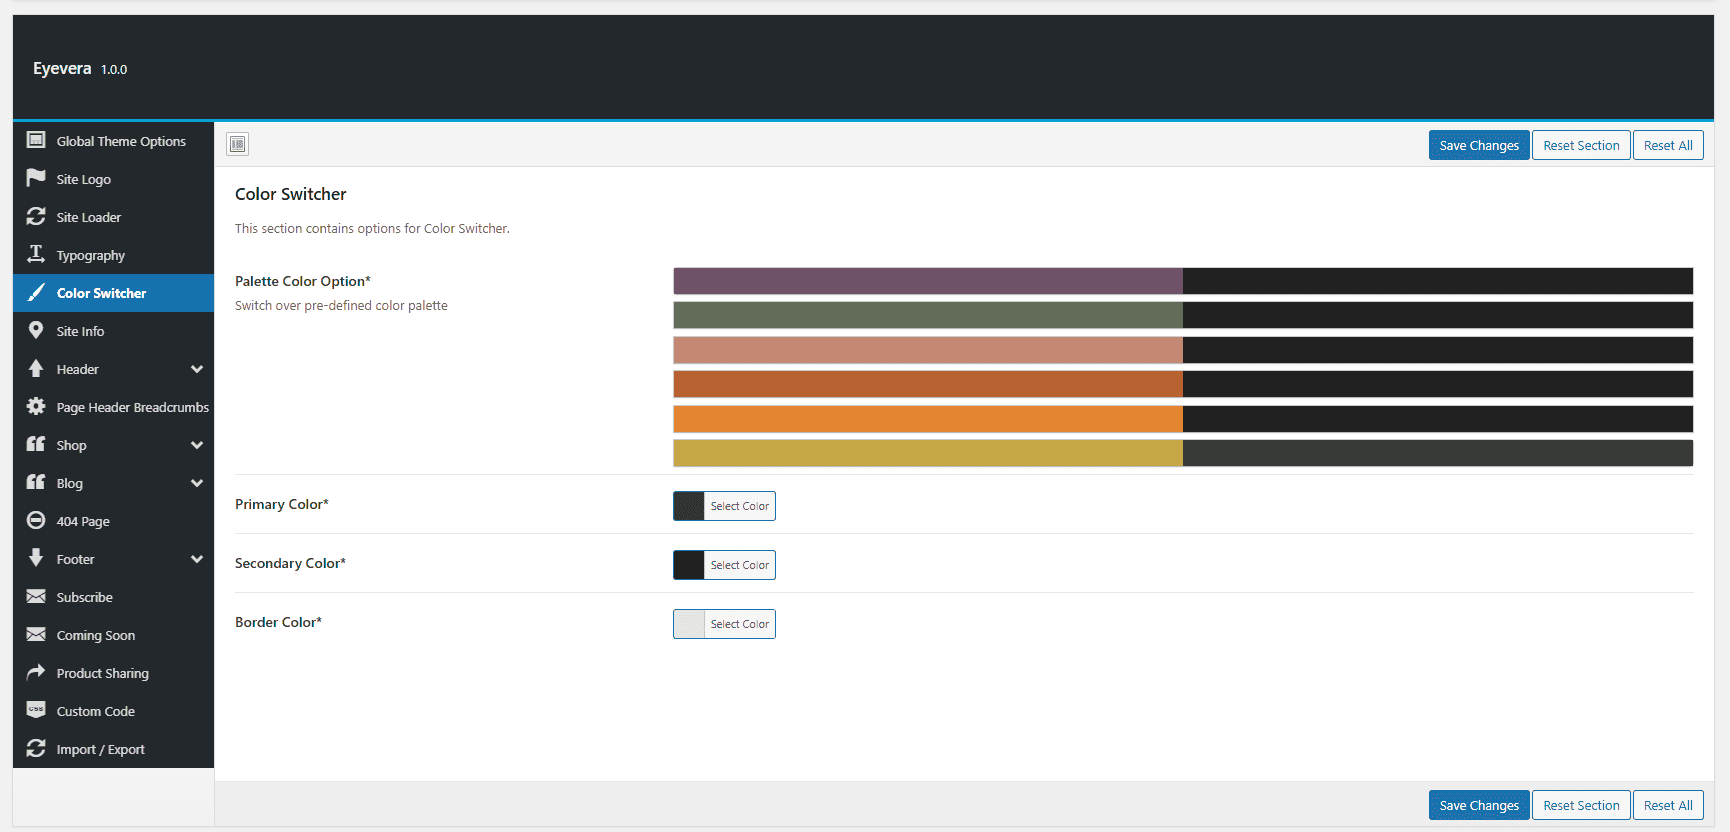
Task: Open the Primary Color picker
Action: [724, 506]
